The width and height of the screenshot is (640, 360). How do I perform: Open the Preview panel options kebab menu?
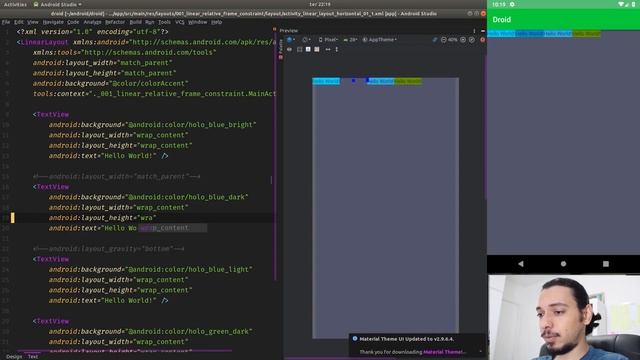tap(474, 31)
